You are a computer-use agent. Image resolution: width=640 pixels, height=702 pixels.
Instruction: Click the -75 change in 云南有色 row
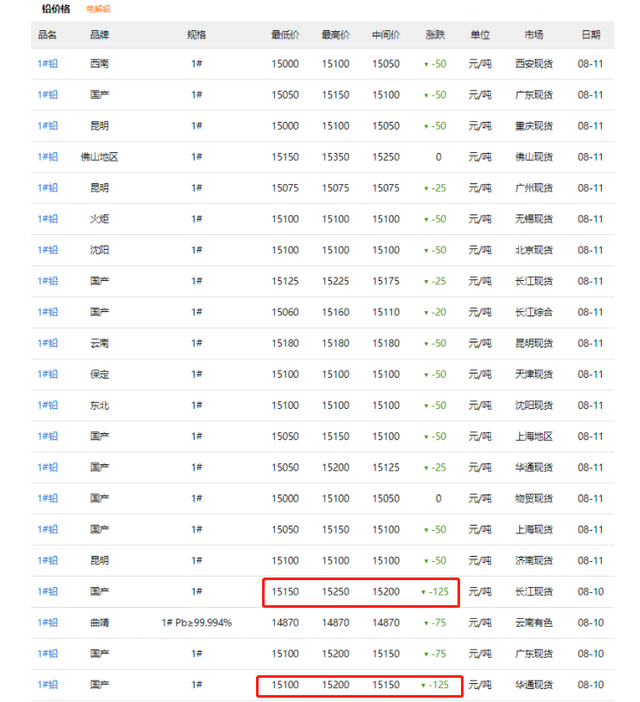tap(435, 623)
